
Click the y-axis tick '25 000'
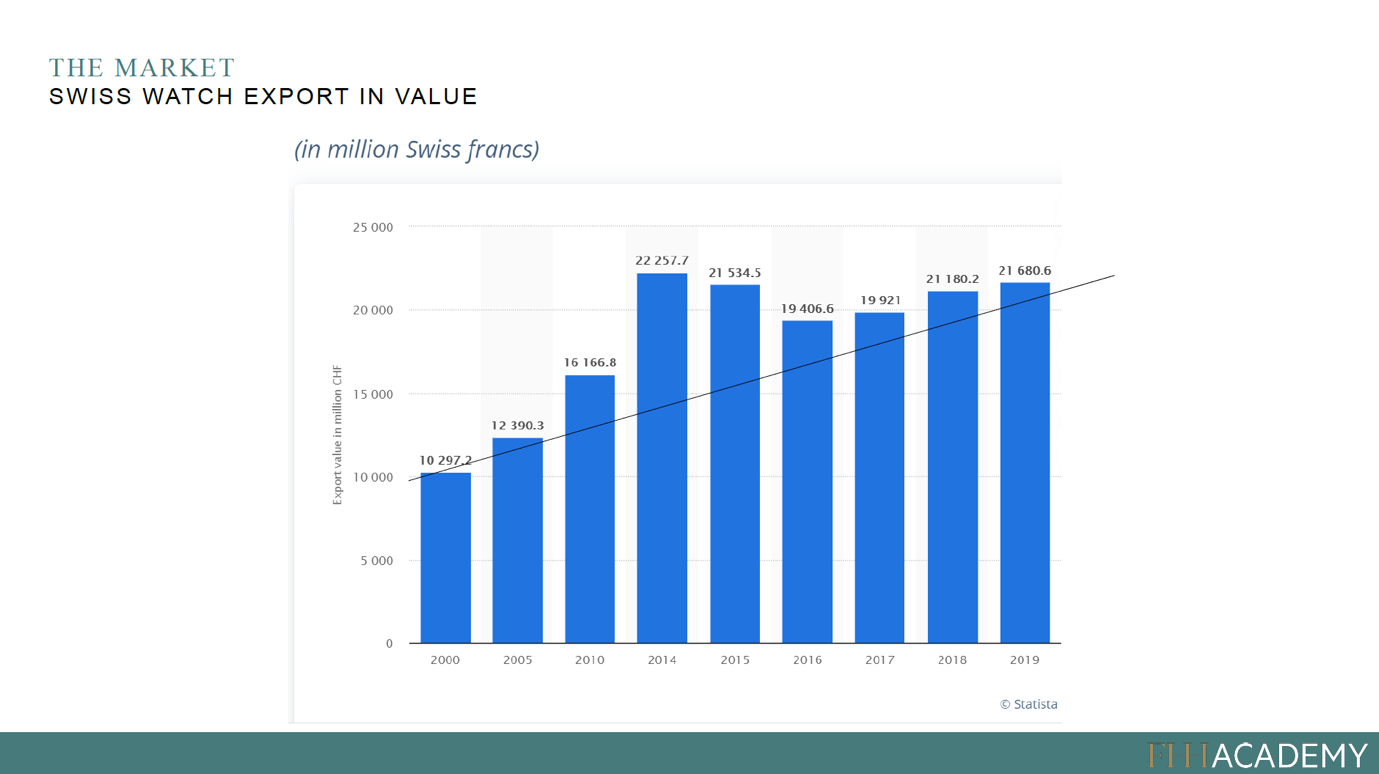[x=373, y=228]
